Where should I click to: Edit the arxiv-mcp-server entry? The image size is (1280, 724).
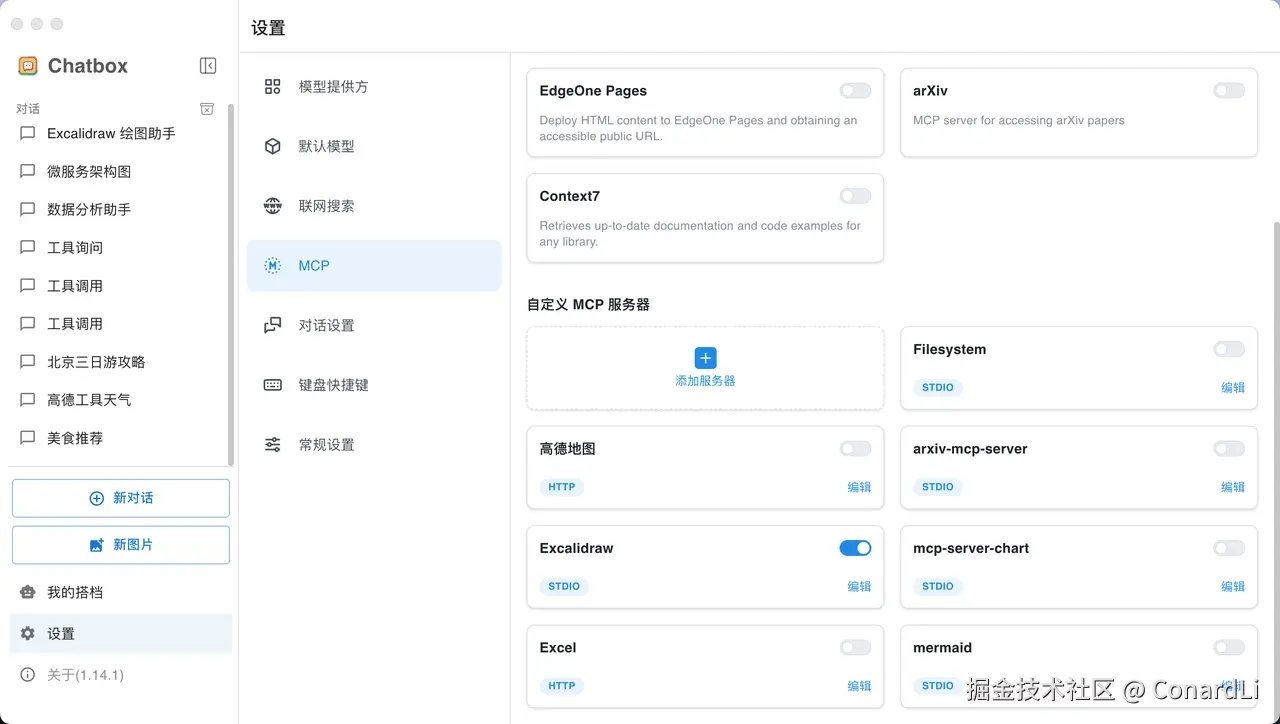pyautogui.click(x=1233, y=487)
